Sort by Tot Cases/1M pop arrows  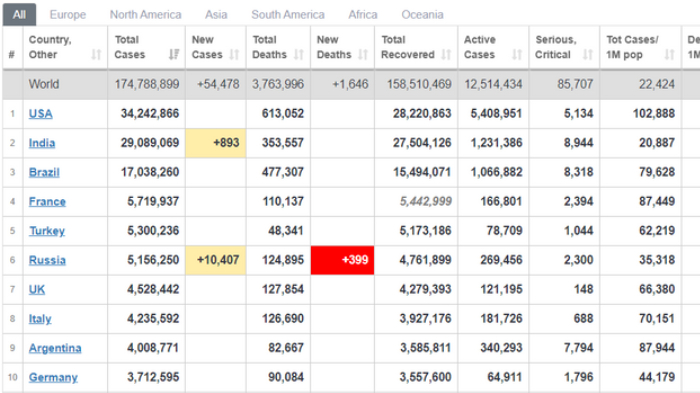coord(669,54)
